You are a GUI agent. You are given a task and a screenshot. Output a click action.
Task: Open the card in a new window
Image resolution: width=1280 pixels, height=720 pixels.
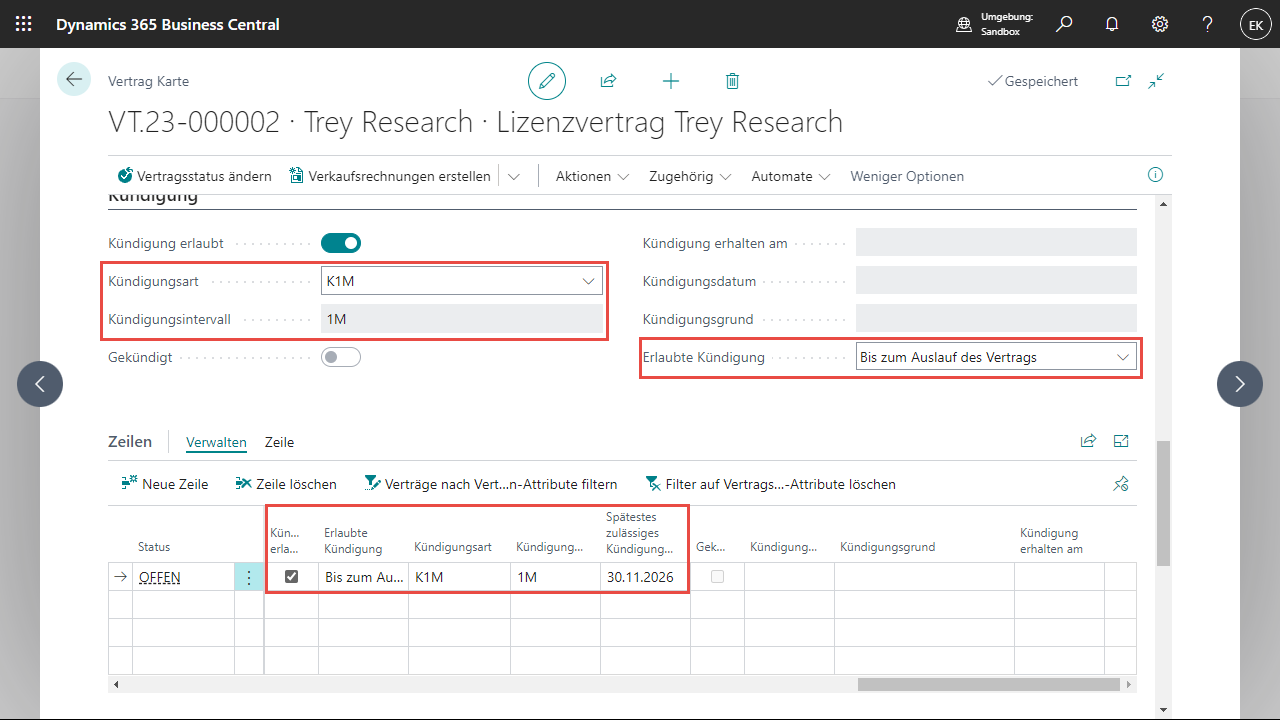pyautogui.click(x=1123, y=81)
